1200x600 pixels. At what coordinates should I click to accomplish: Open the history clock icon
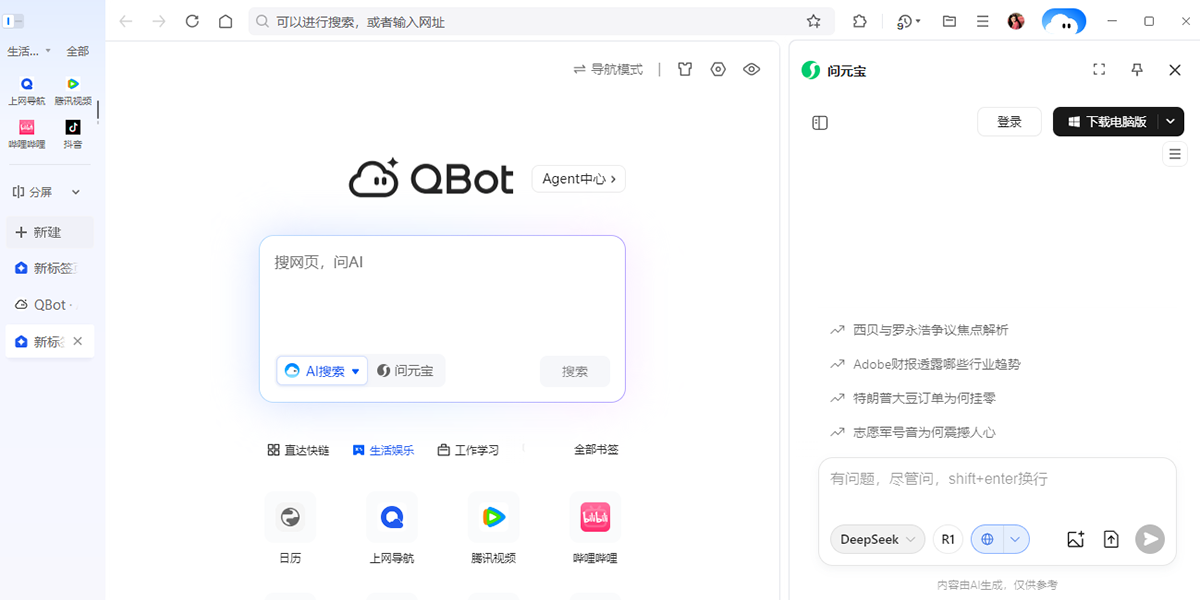(908, 21)
